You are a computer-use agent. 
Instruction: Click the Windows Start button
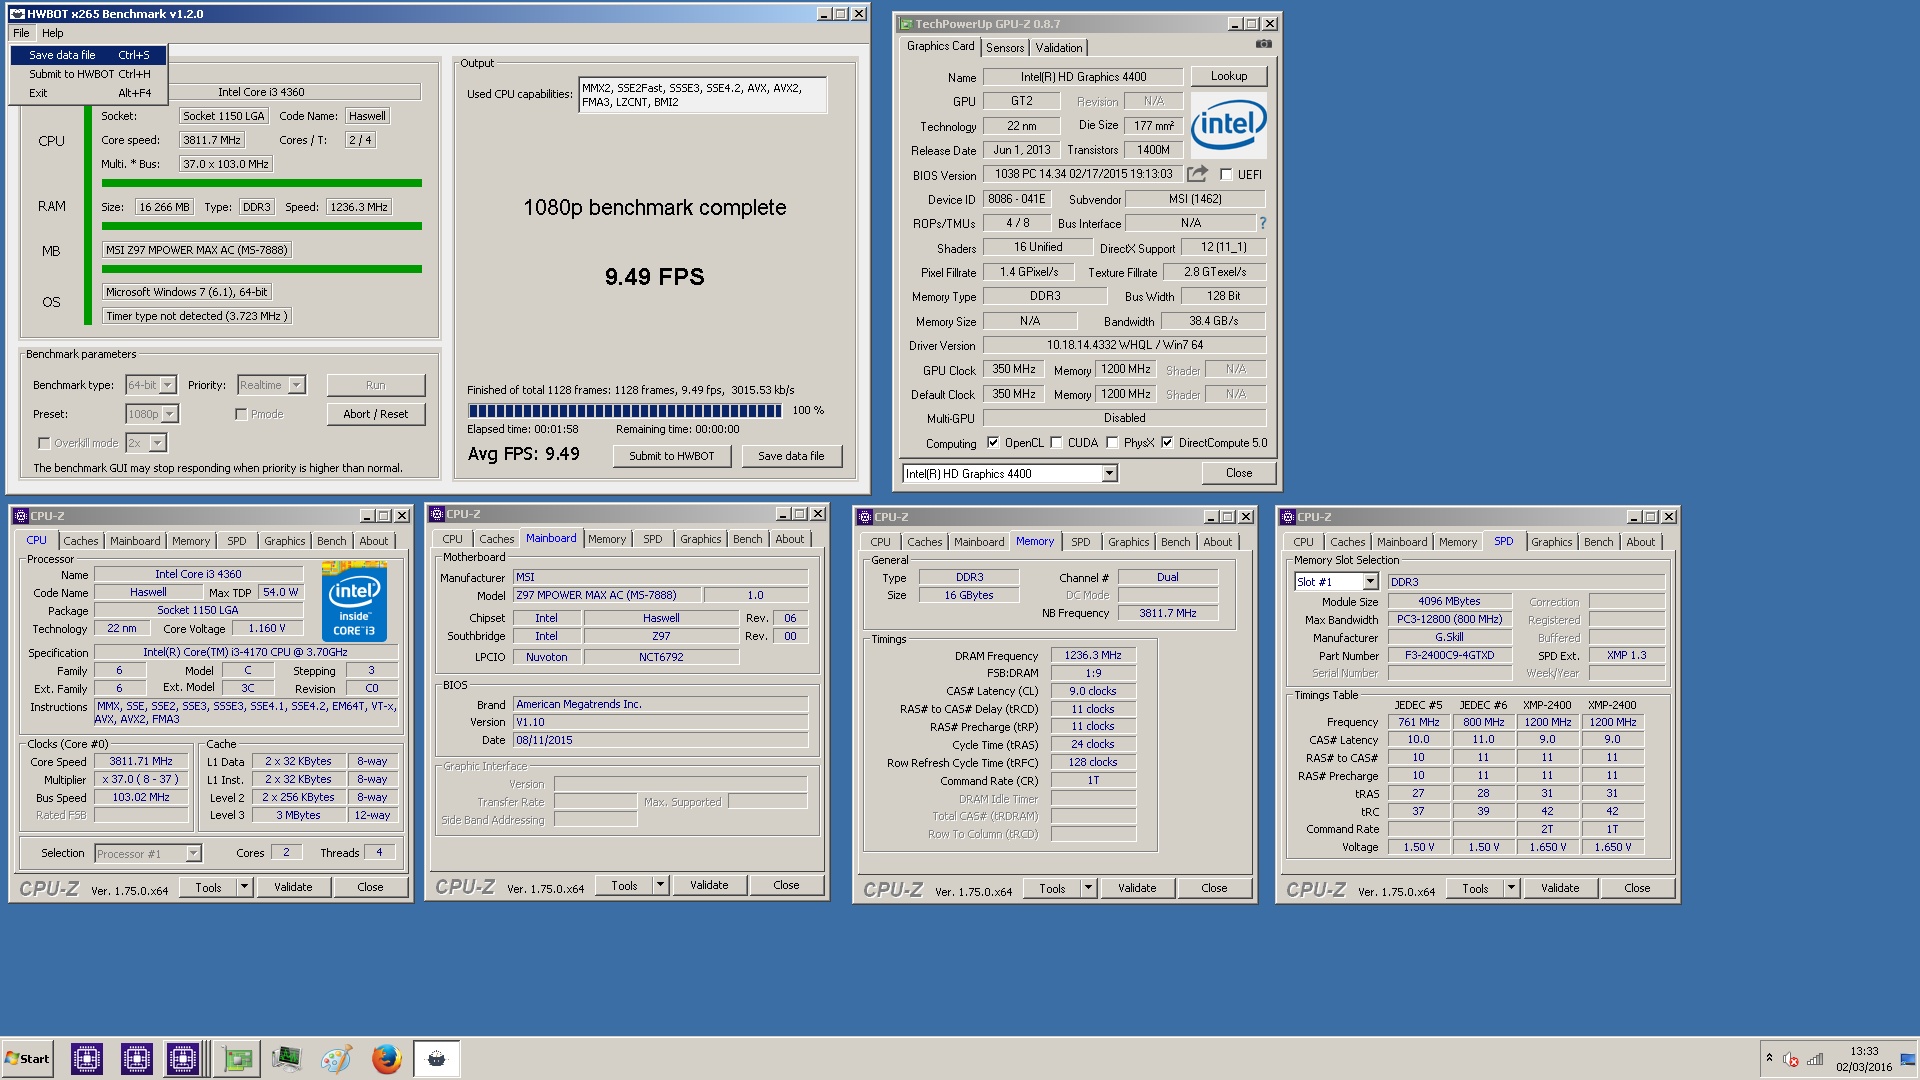point(27,1058)
